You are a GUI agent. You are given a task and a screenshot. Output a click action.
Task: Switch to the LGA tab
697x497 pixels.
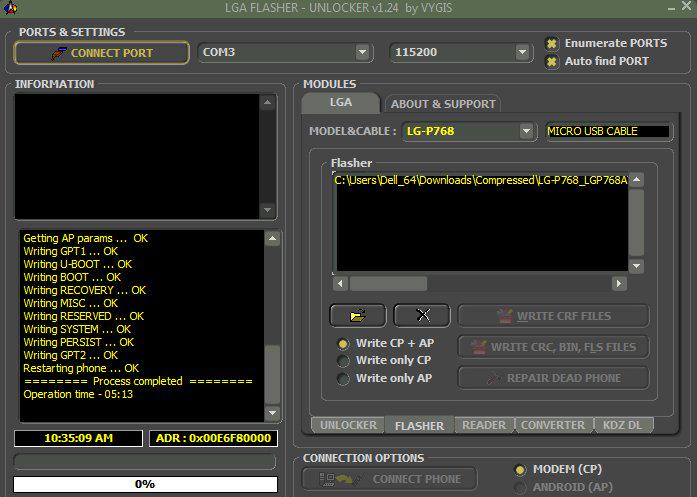[341, 102]
